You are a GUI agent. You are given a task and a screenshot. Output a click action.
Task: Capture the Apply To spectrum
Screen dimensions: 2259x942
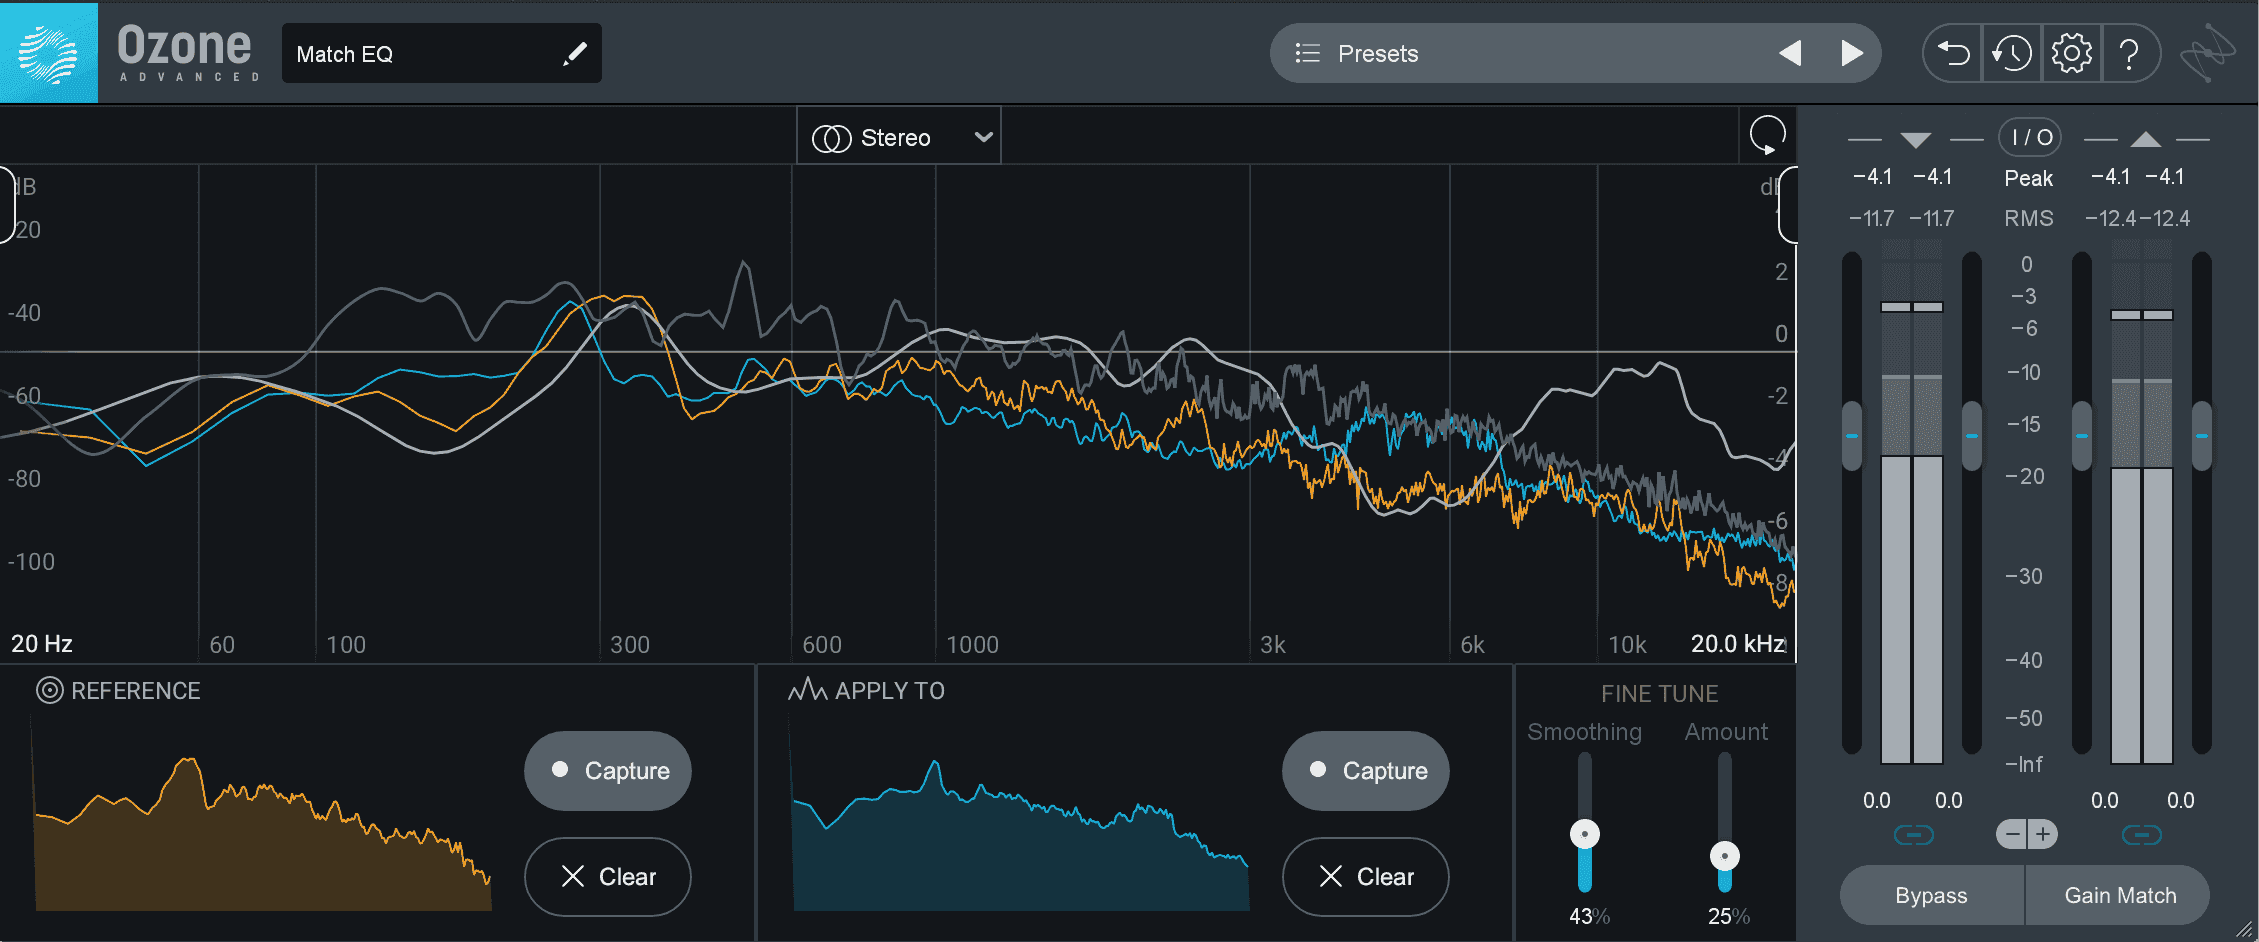pyautogui.click(x=1366, y=771)
